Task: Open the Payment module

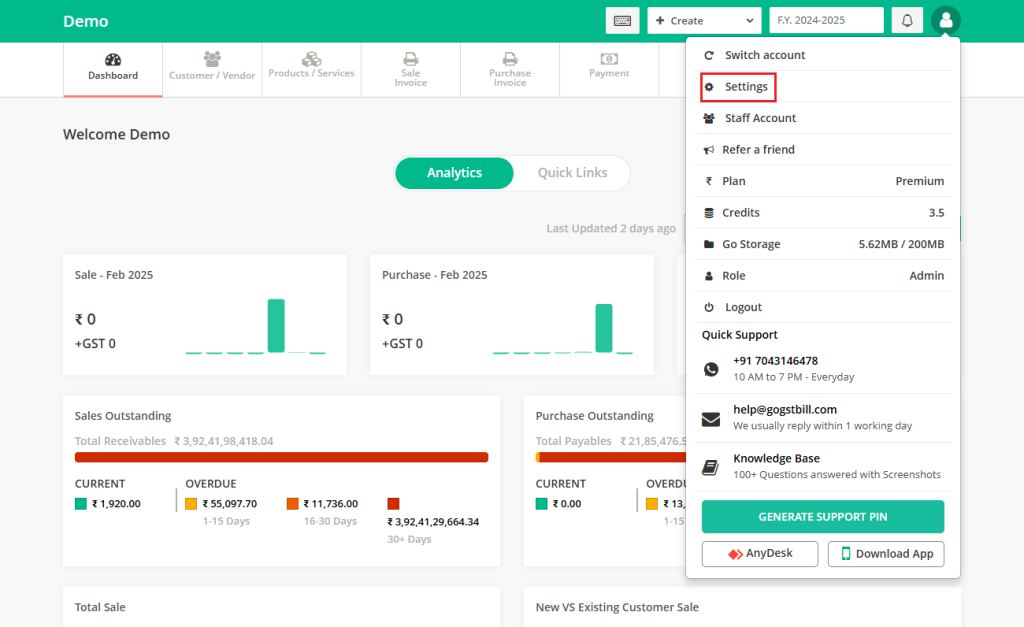Action: [609, 66]
